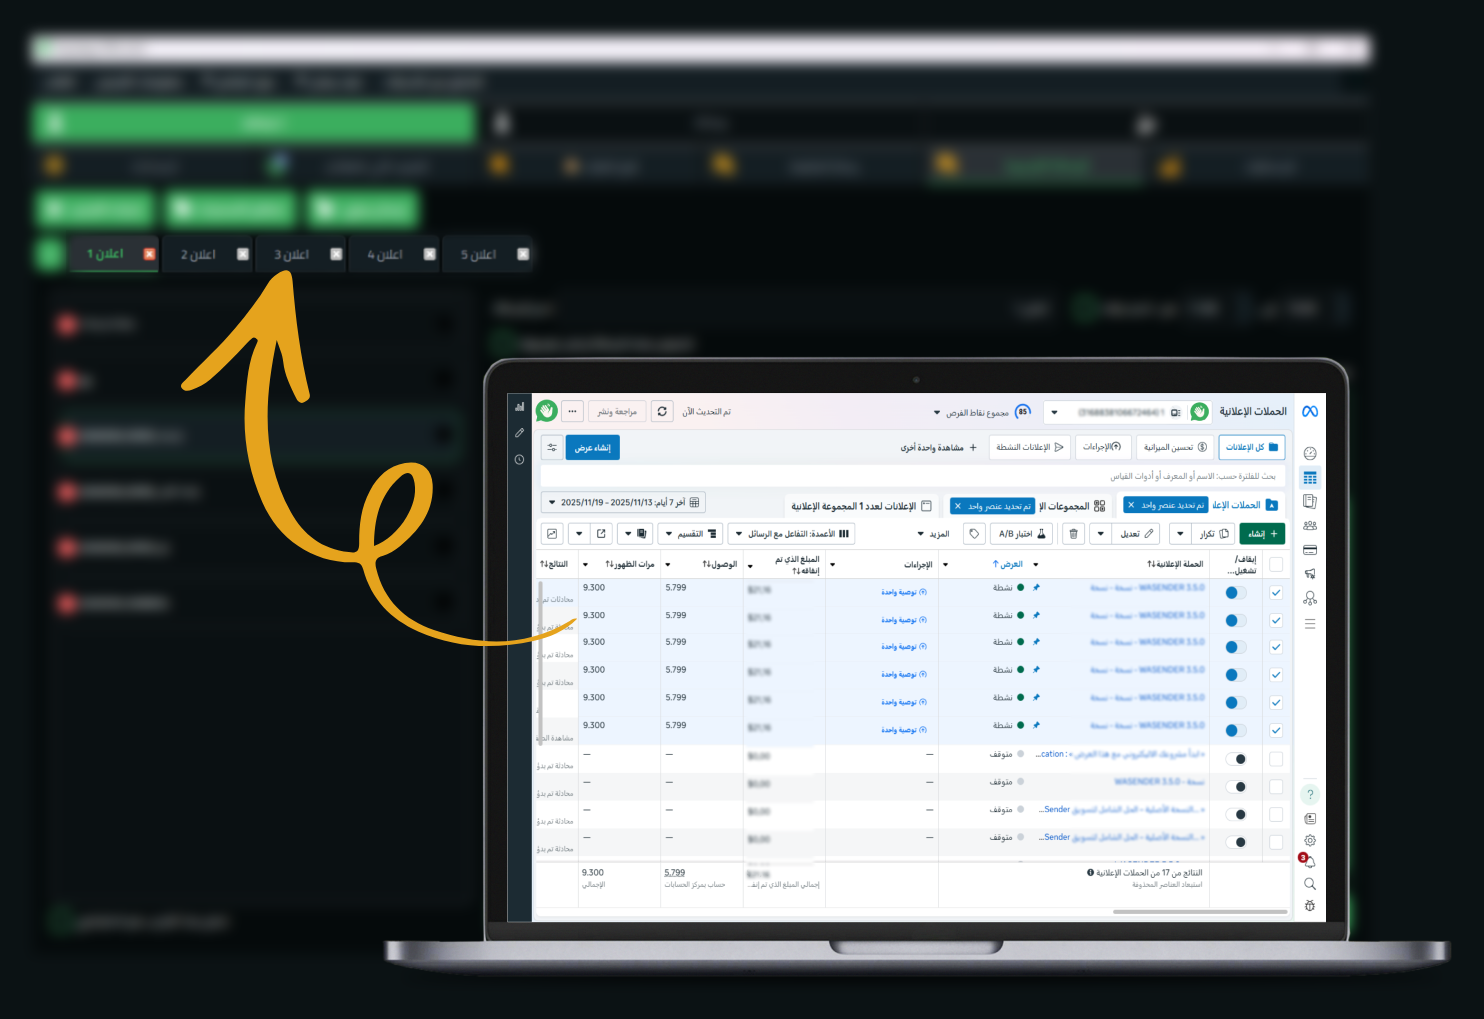Click the trash delete icon in toolbar
Viewport: 1484px width, 1019px height.
1073,534
